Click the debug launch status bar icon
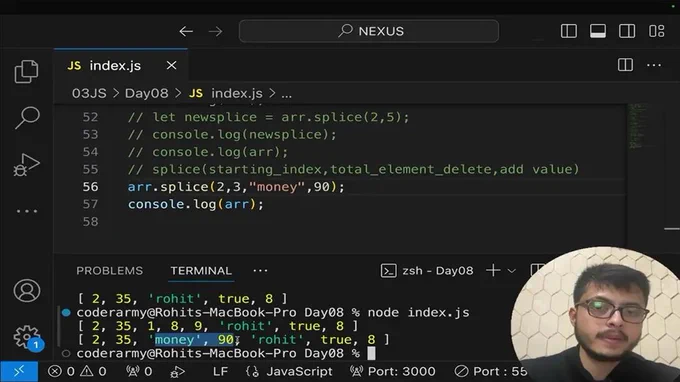This screenshot has width=680, height=382. (177, 372)
